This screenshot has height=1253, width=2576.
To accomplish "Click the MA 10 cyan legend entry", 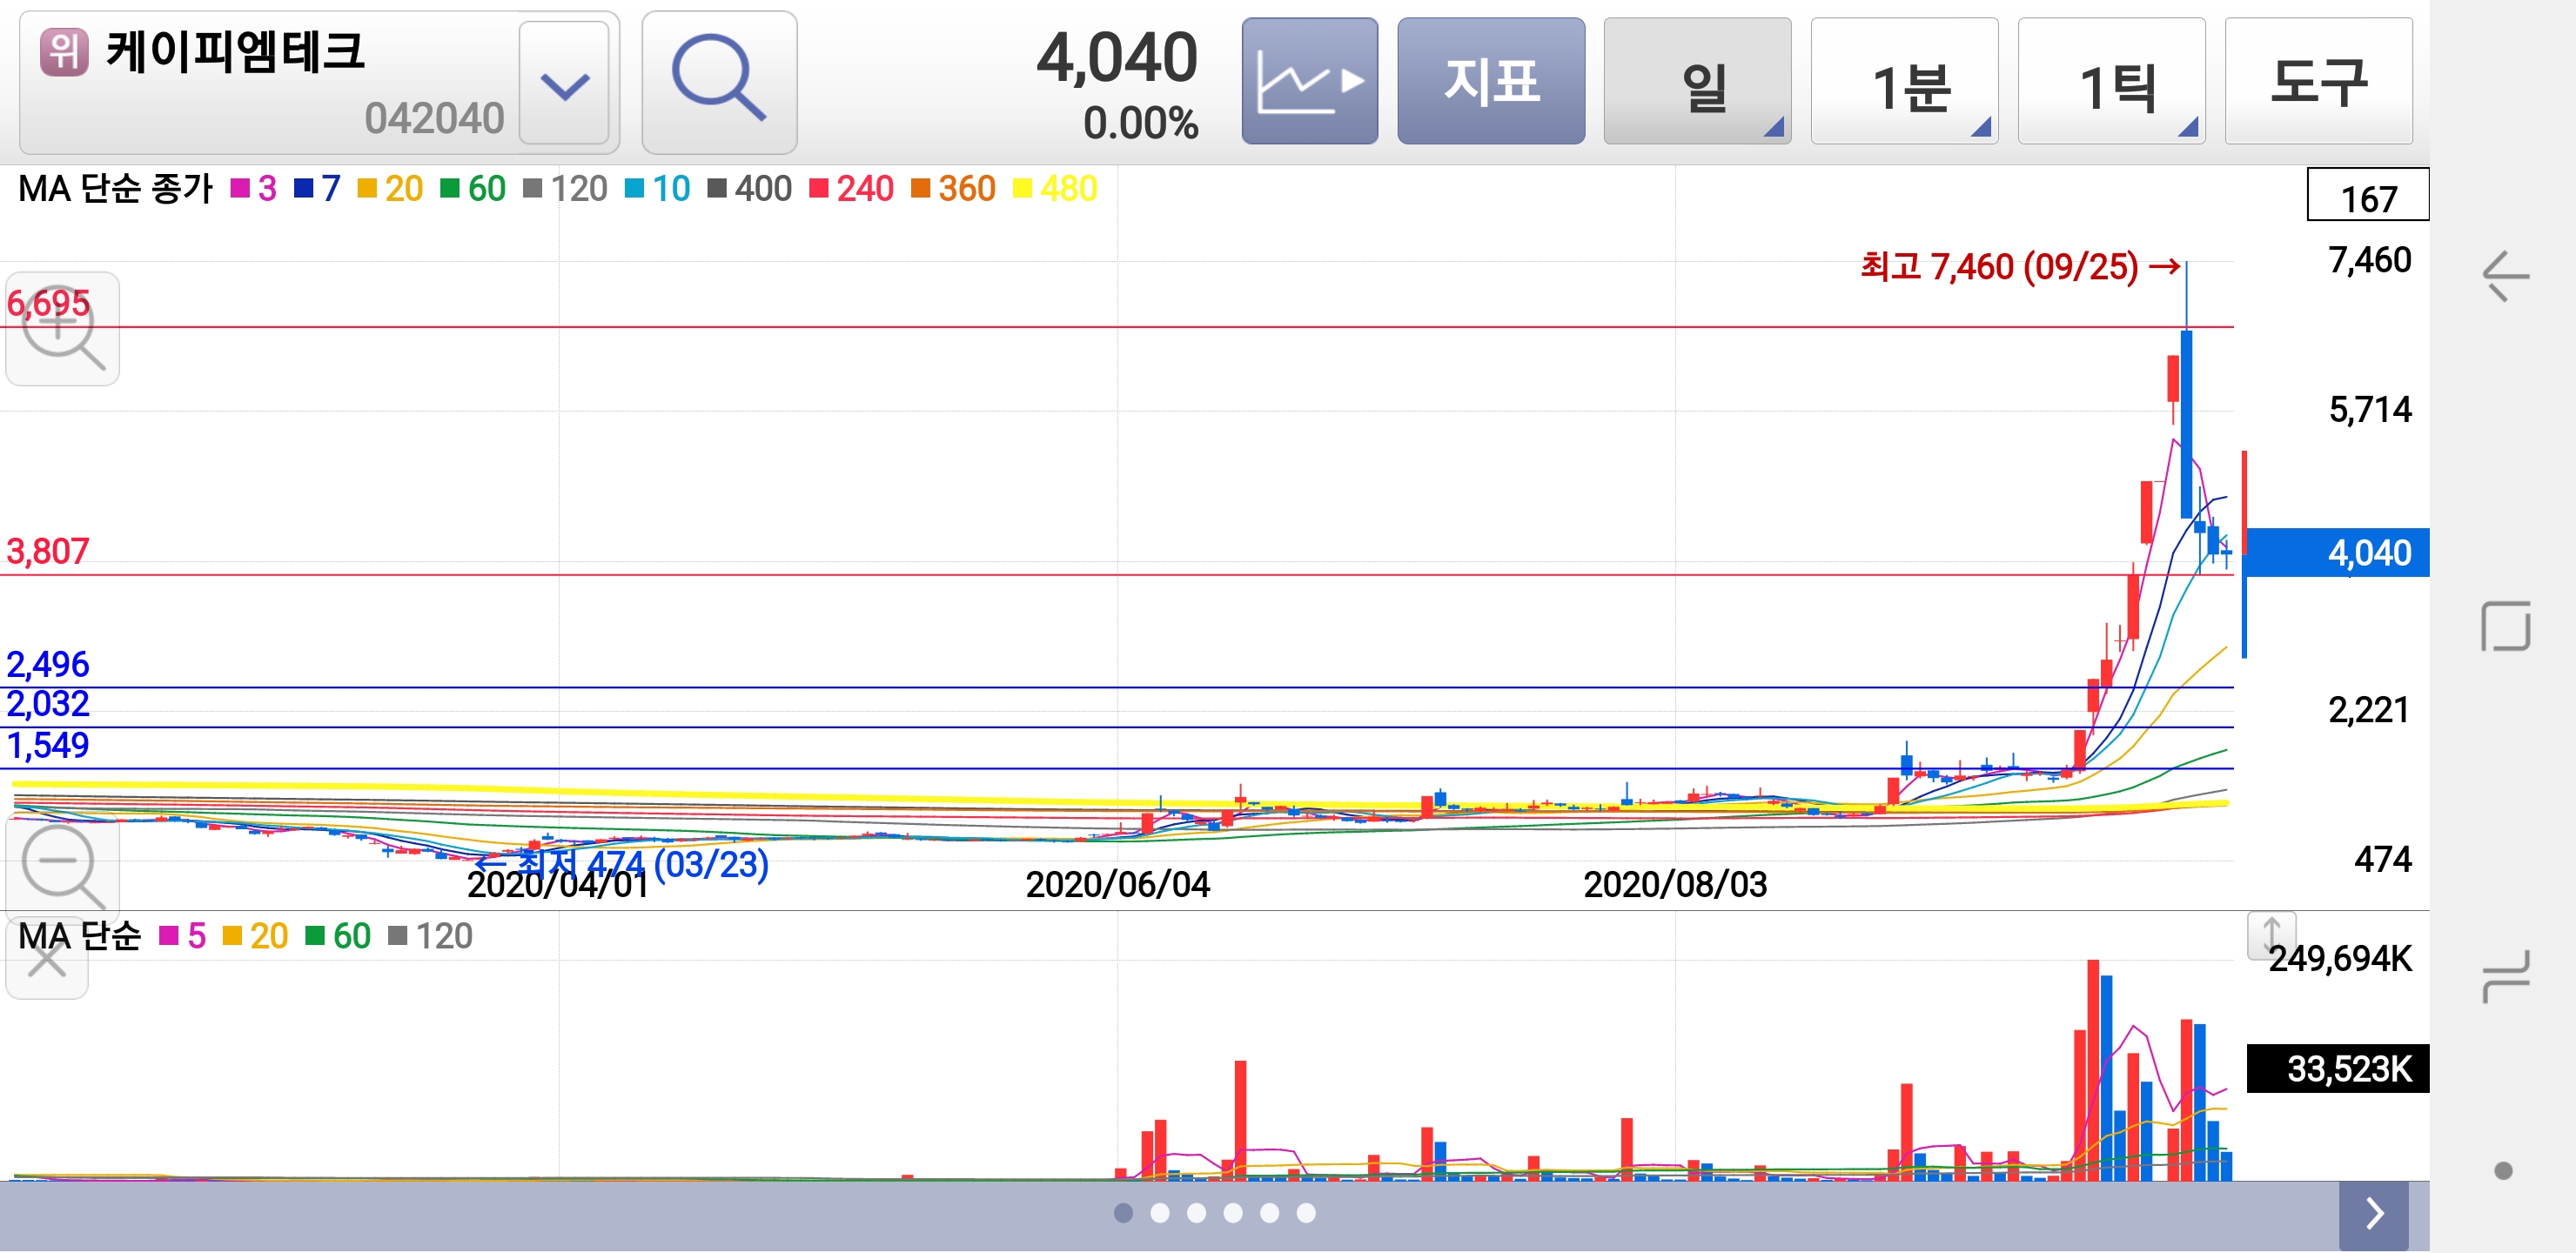I will click(658, 188).
